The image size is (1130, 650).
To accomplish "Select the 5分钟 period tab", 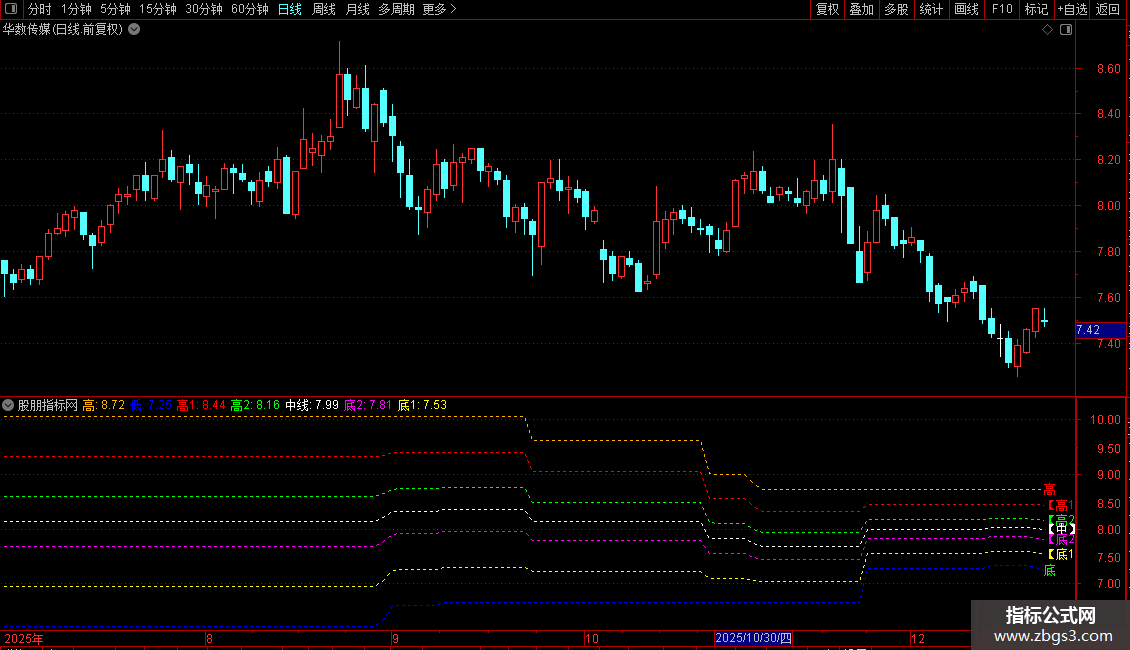I will [x=115, y=9].
